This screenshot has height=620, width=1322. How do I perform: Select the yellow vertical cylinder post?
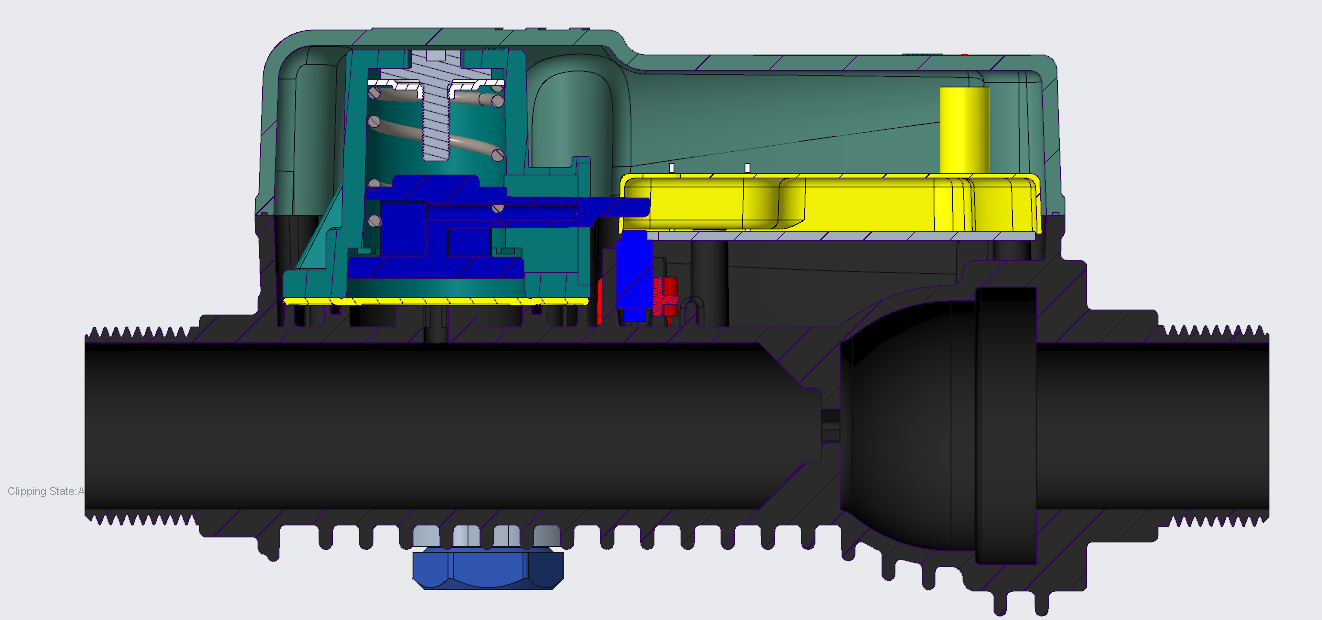tap(963, 130)
